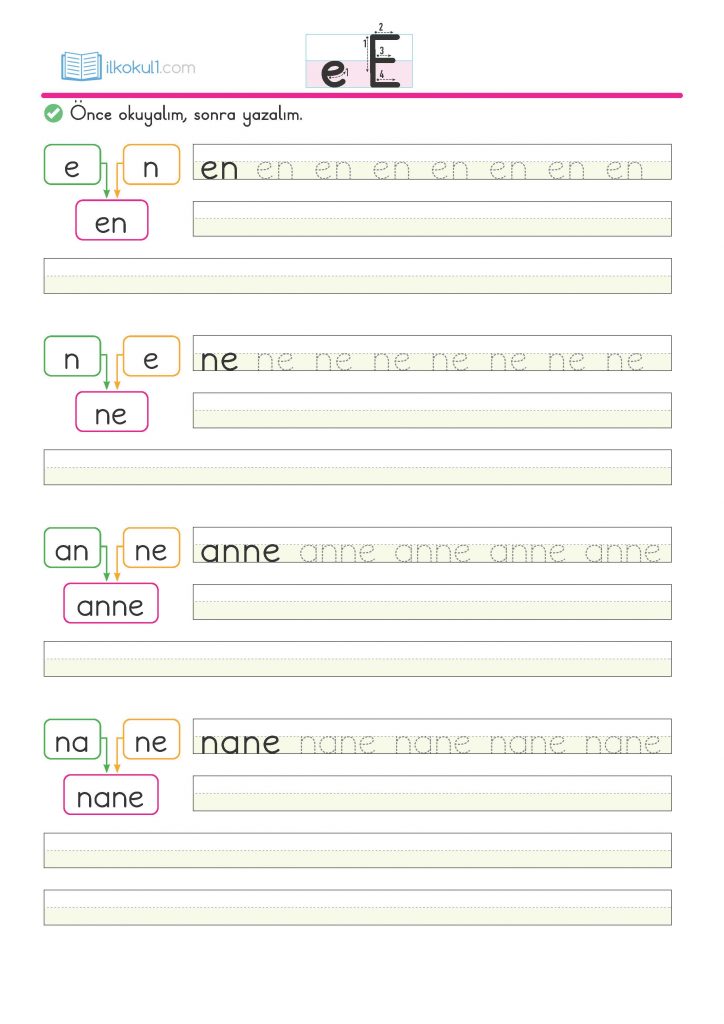
Task: Click the open book logo icon
Action: point(81,67)
